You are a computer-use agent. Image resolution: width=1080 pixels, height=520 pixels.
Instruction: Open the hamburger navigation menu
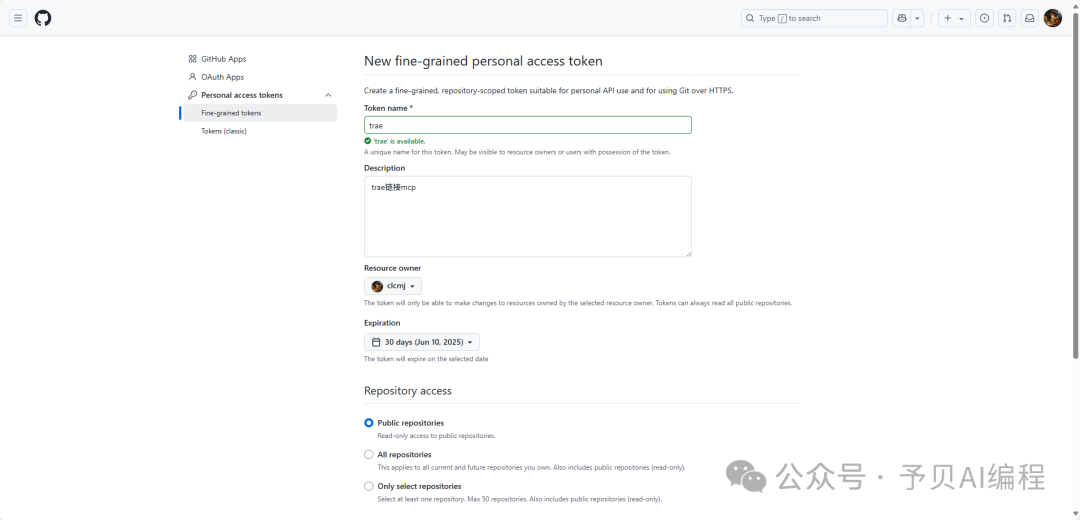18,18
